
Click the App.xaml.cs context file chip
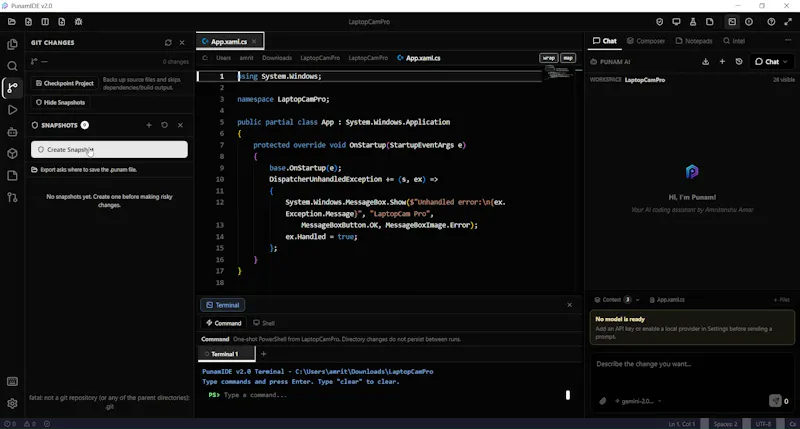(667, 300)
